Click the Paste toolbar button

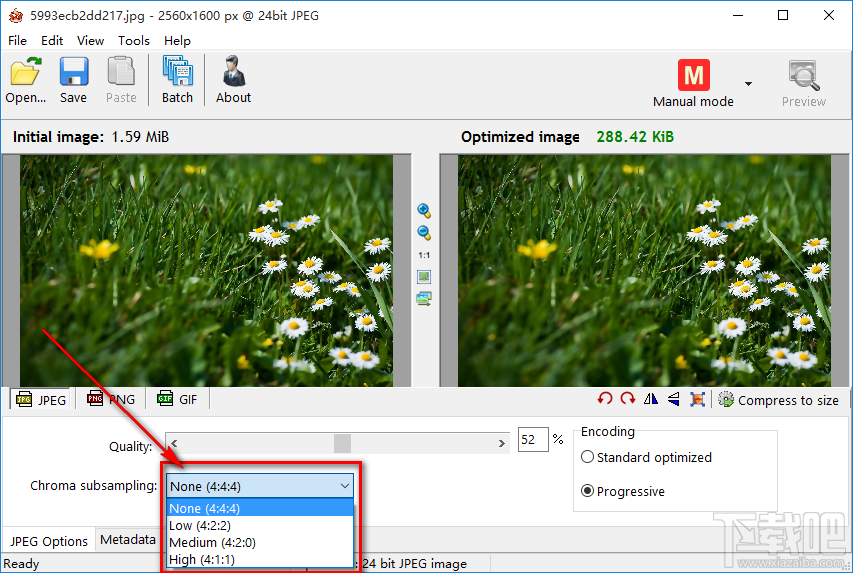[x=121, y=80]
